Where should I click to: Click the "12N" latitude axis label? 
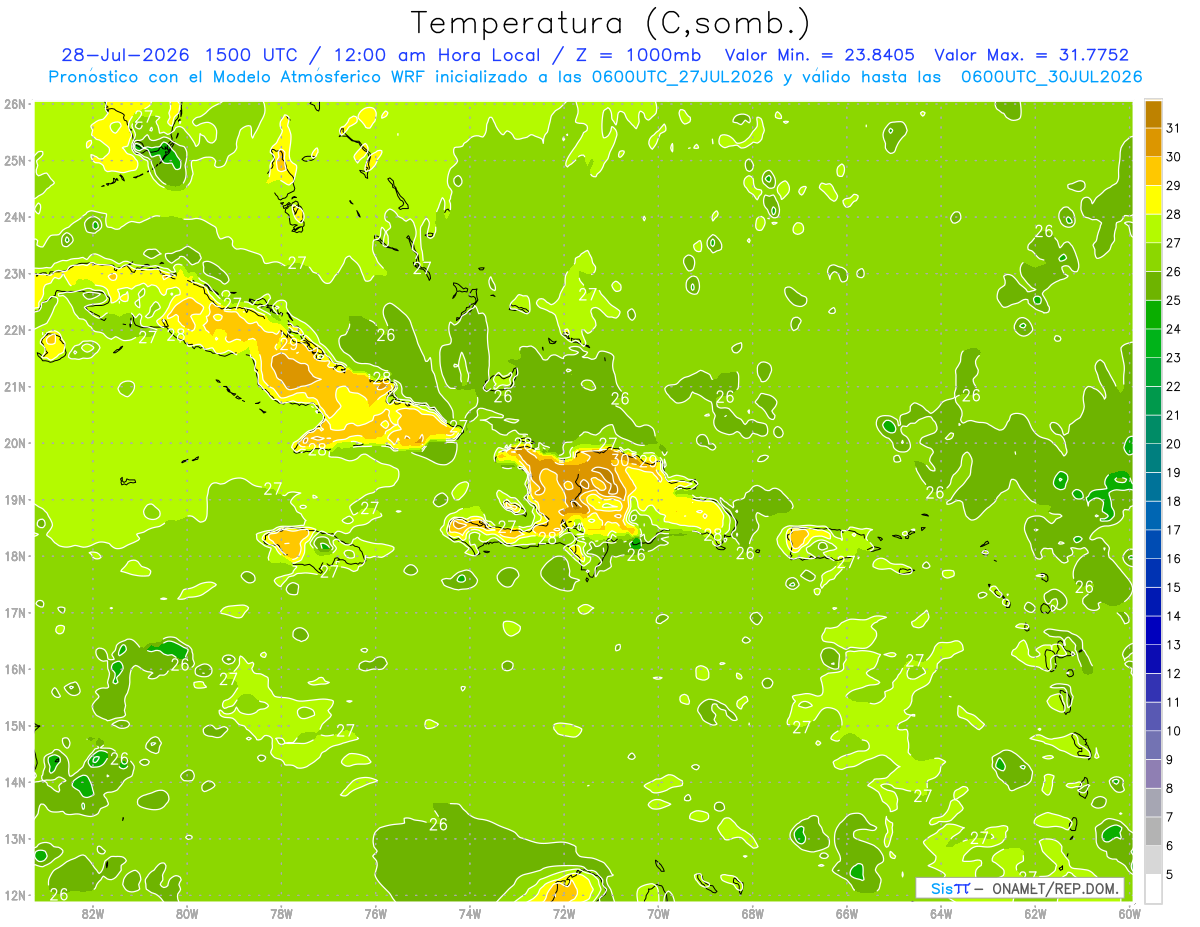click(16, 894)
